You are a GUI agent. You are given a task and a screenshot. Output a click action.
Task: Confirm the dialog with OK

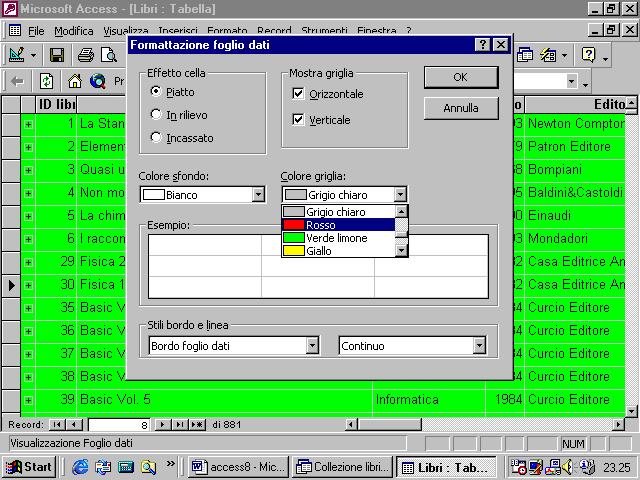pyautogui.click(x=461, y=77)
